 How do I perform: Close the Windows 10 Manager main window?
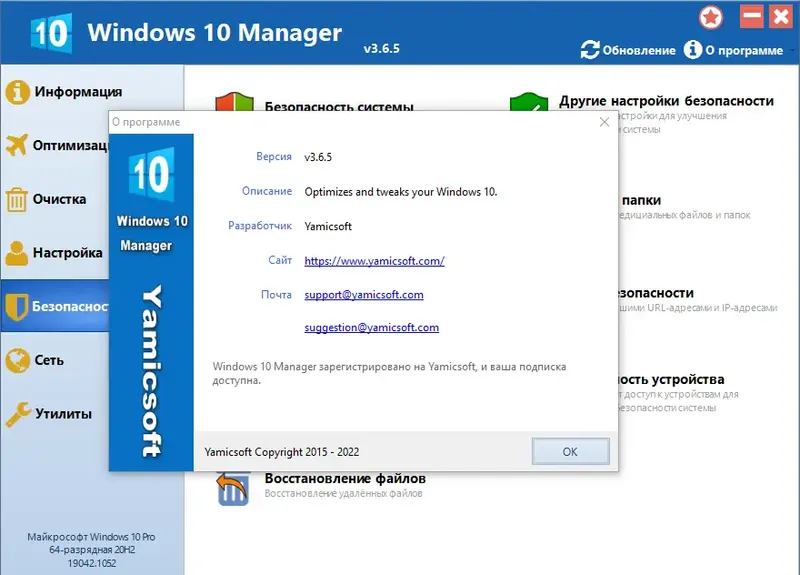coord(781,16)
